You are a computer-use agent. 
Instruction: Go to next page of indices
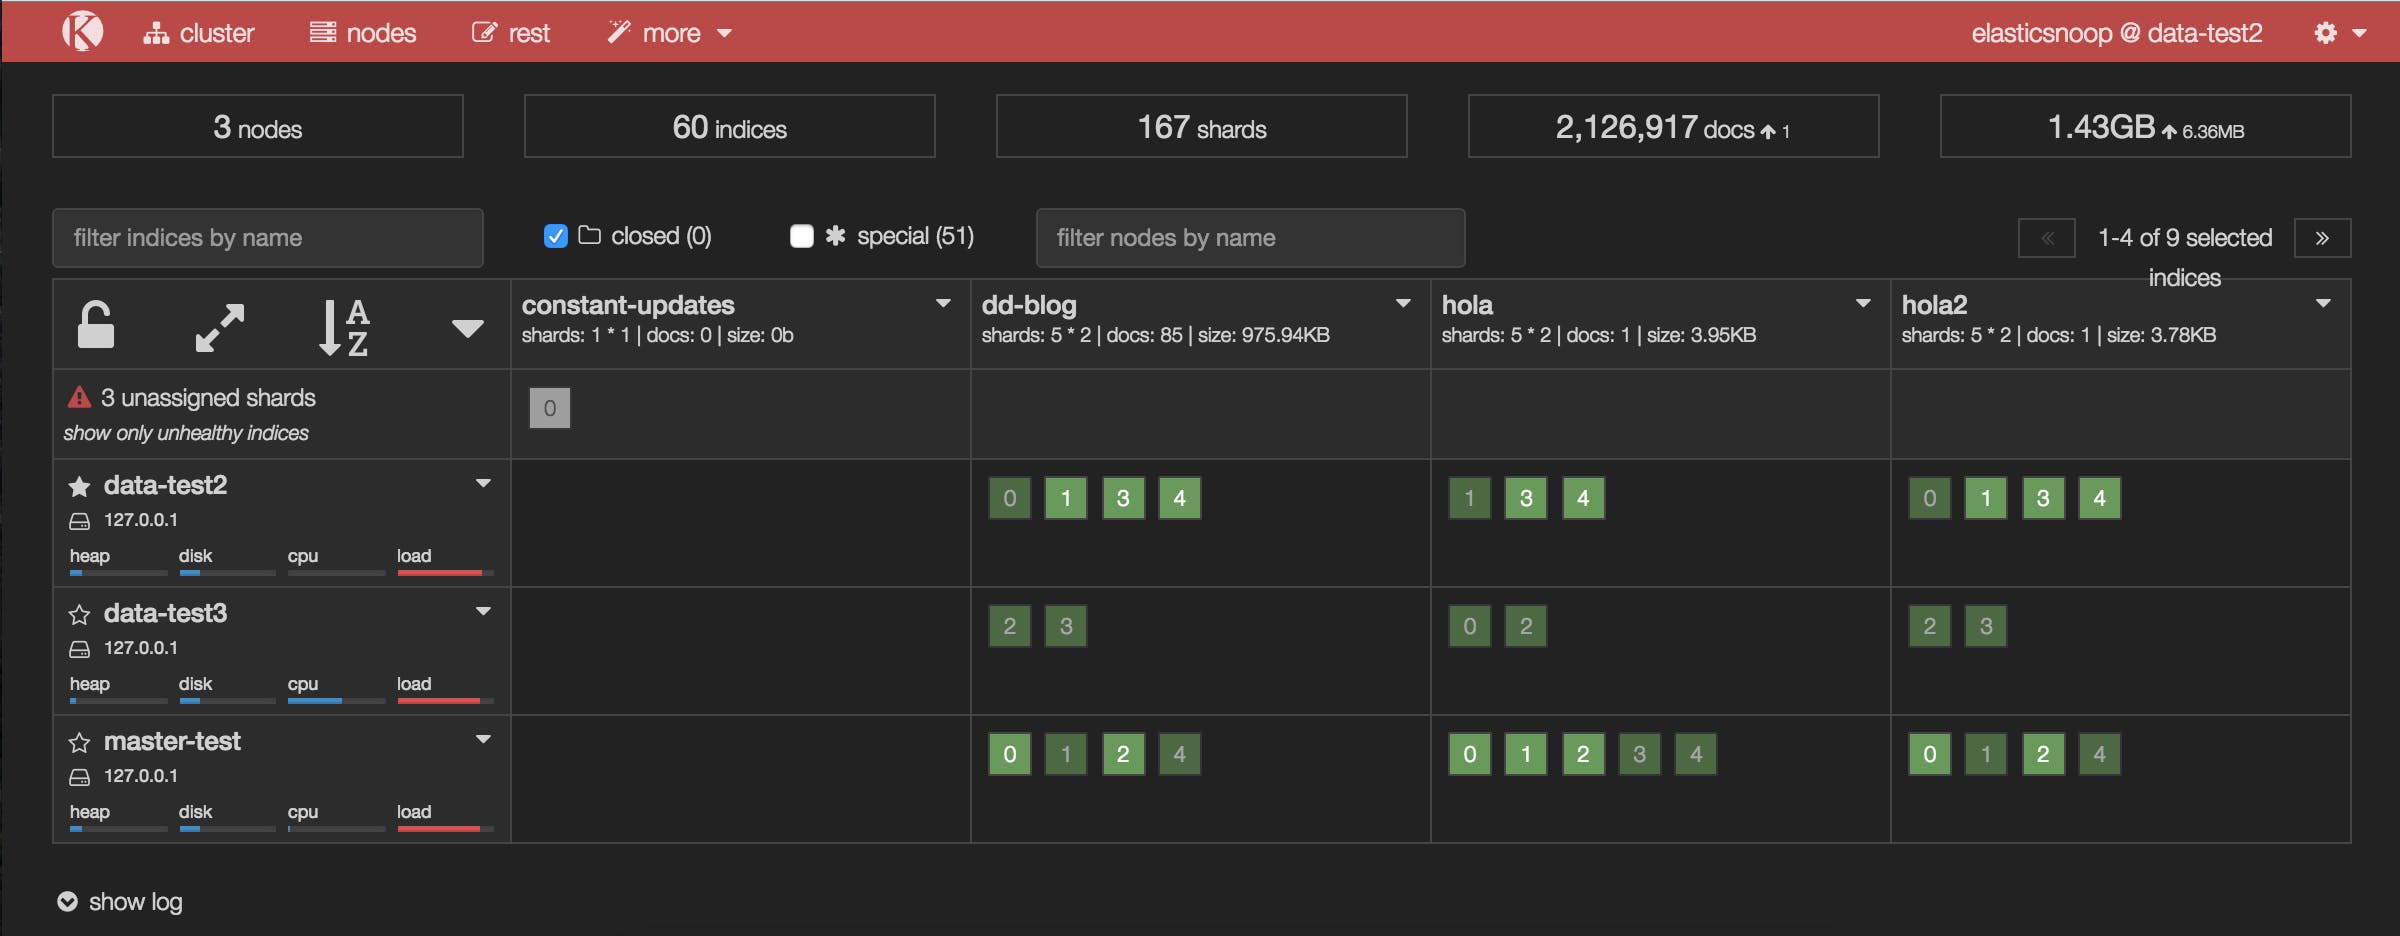(2321, 238)
